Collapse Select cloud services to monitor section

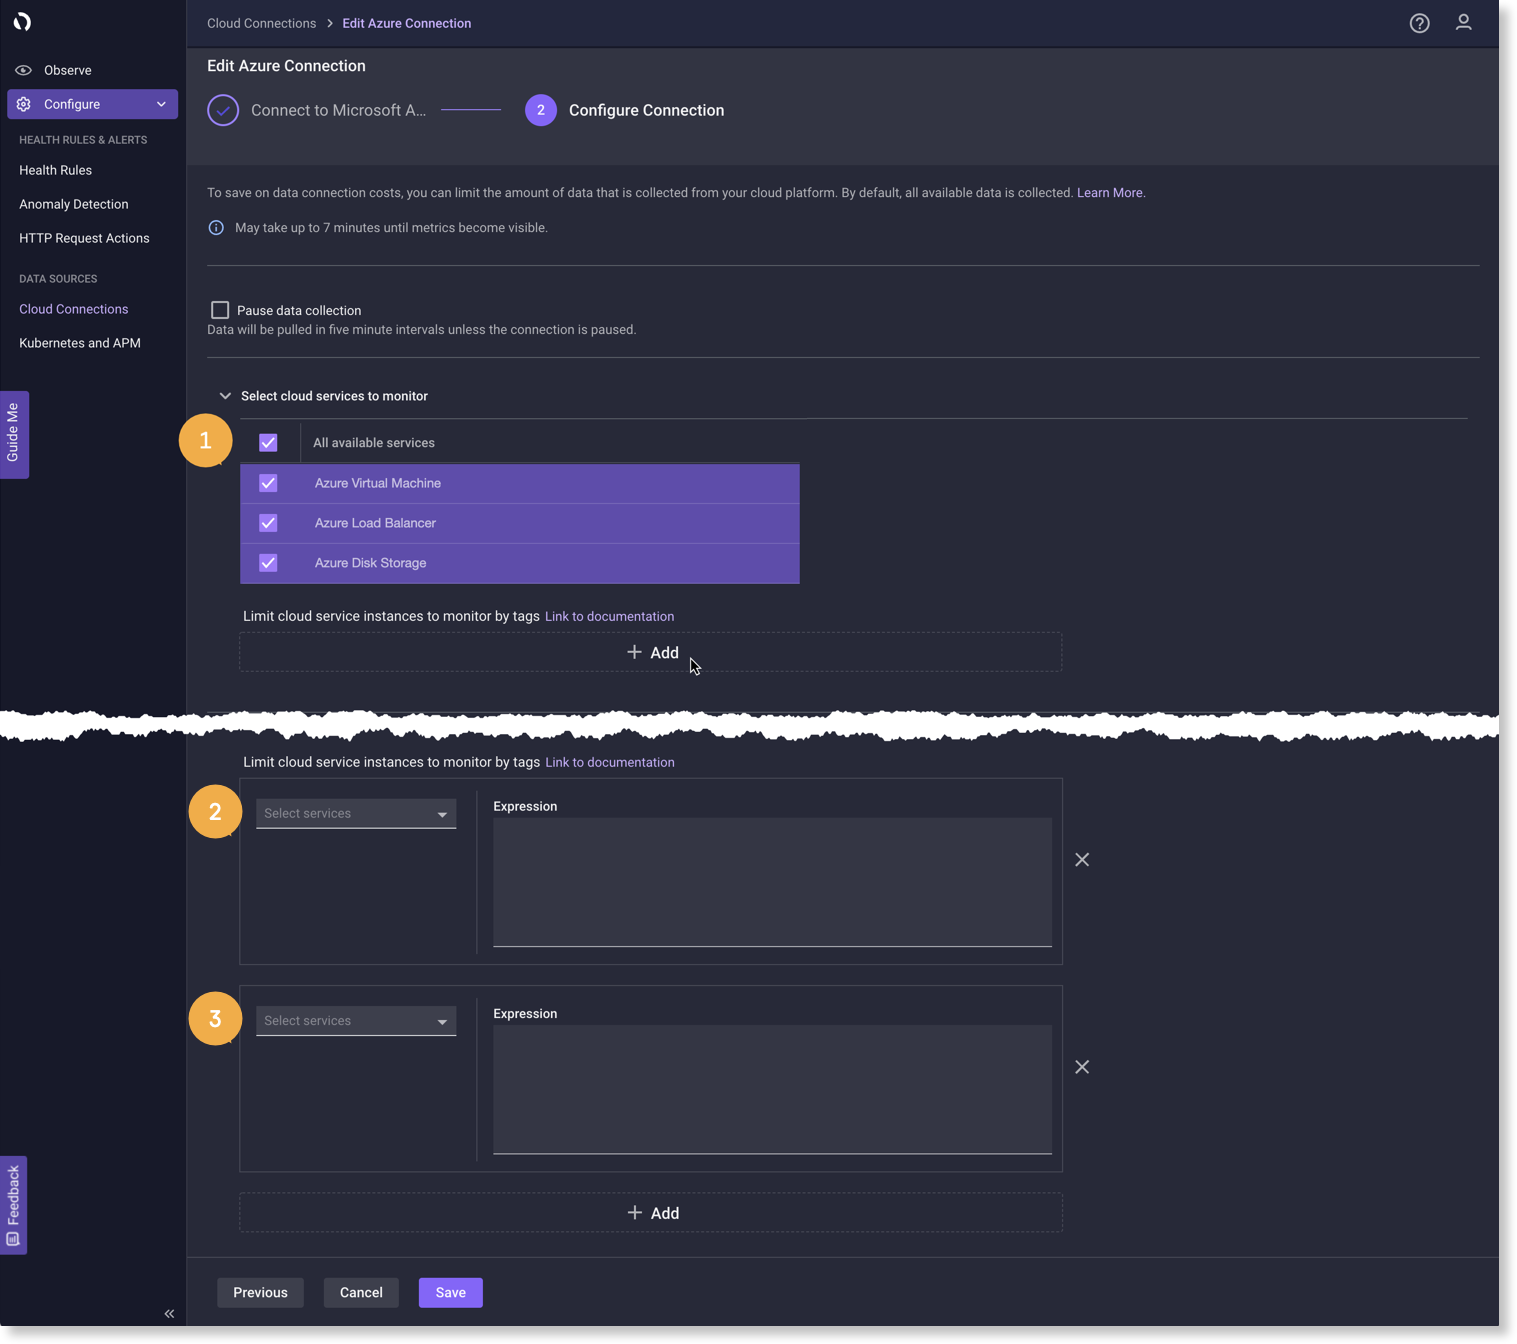pyautogui.click(x=225, y=396)
